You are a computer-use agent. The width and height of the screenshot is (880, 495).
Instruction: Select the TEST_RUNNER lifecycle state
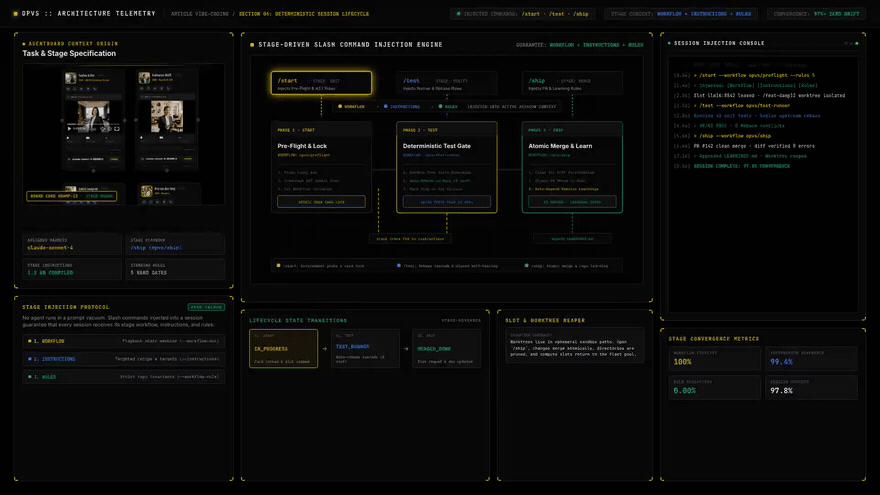[365, 349]
